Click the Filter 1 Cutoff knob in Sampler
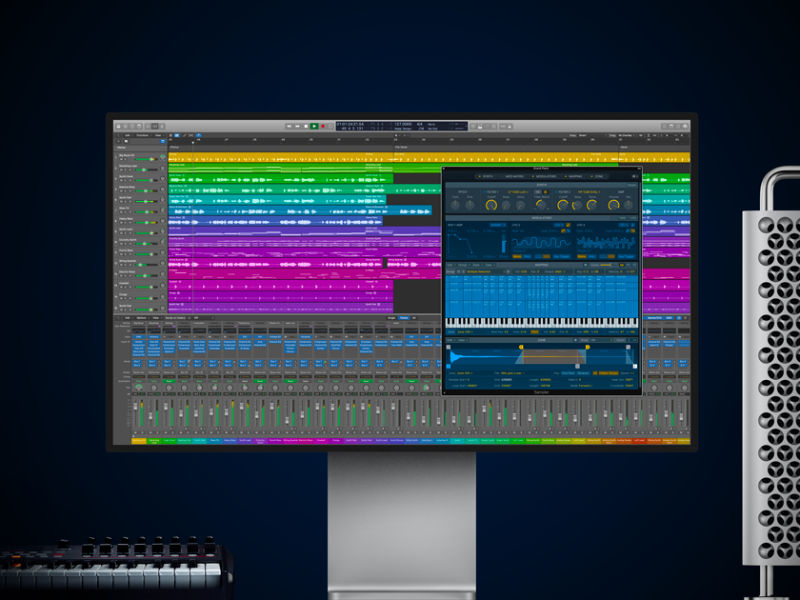This screenshot has height=600, width=800. (x=491, y=205)
